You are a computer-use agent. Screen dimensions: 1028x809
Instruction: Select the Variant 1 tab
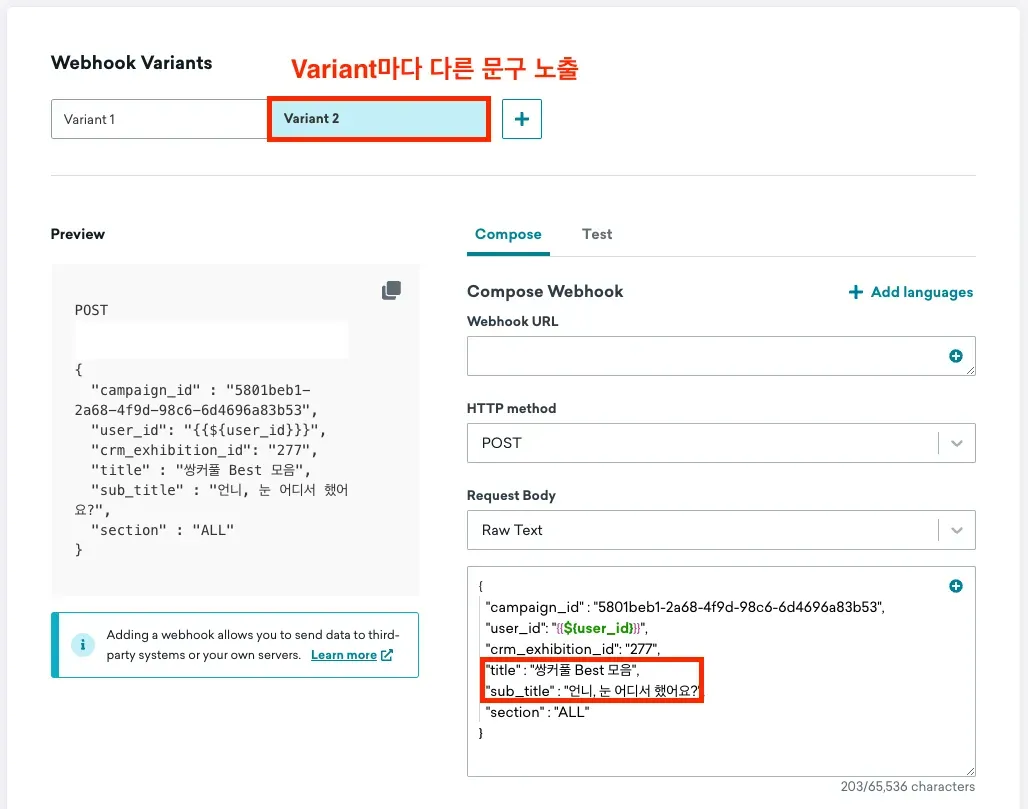click(159, 119)
